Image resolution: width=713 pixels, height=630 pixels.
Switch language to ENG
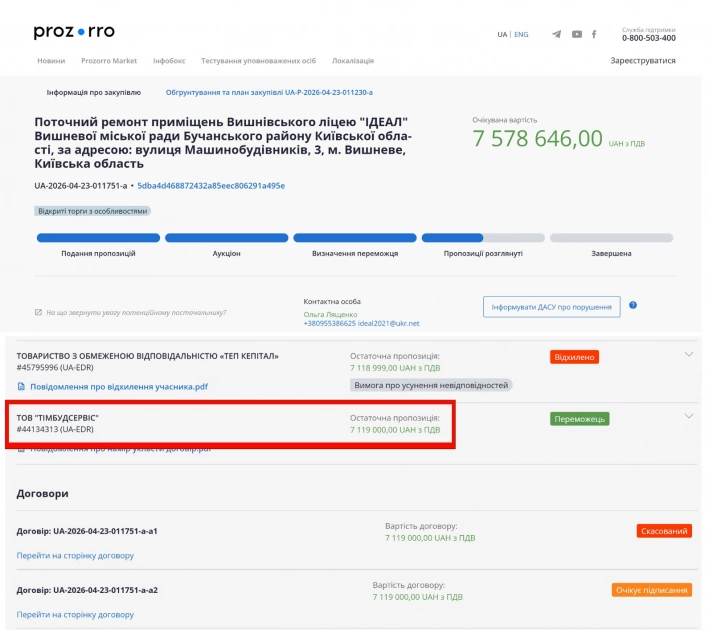[x=521, y=35]
